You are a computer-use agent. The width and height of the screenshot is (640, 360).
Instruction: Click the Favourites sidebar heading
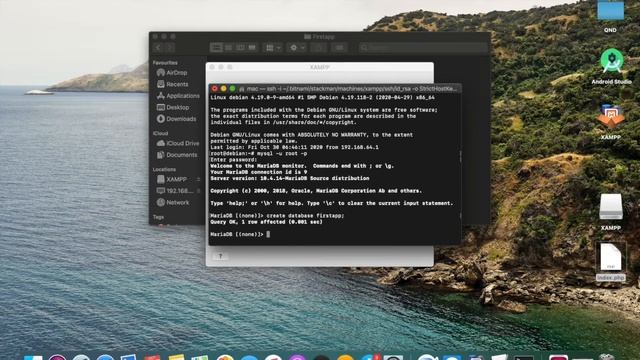click(165, 63)
